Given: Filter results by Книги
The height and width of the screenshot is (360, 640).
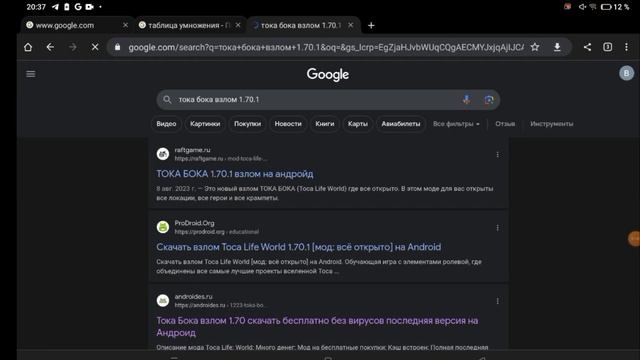Looking at the screenshot, I should point(324,124).
